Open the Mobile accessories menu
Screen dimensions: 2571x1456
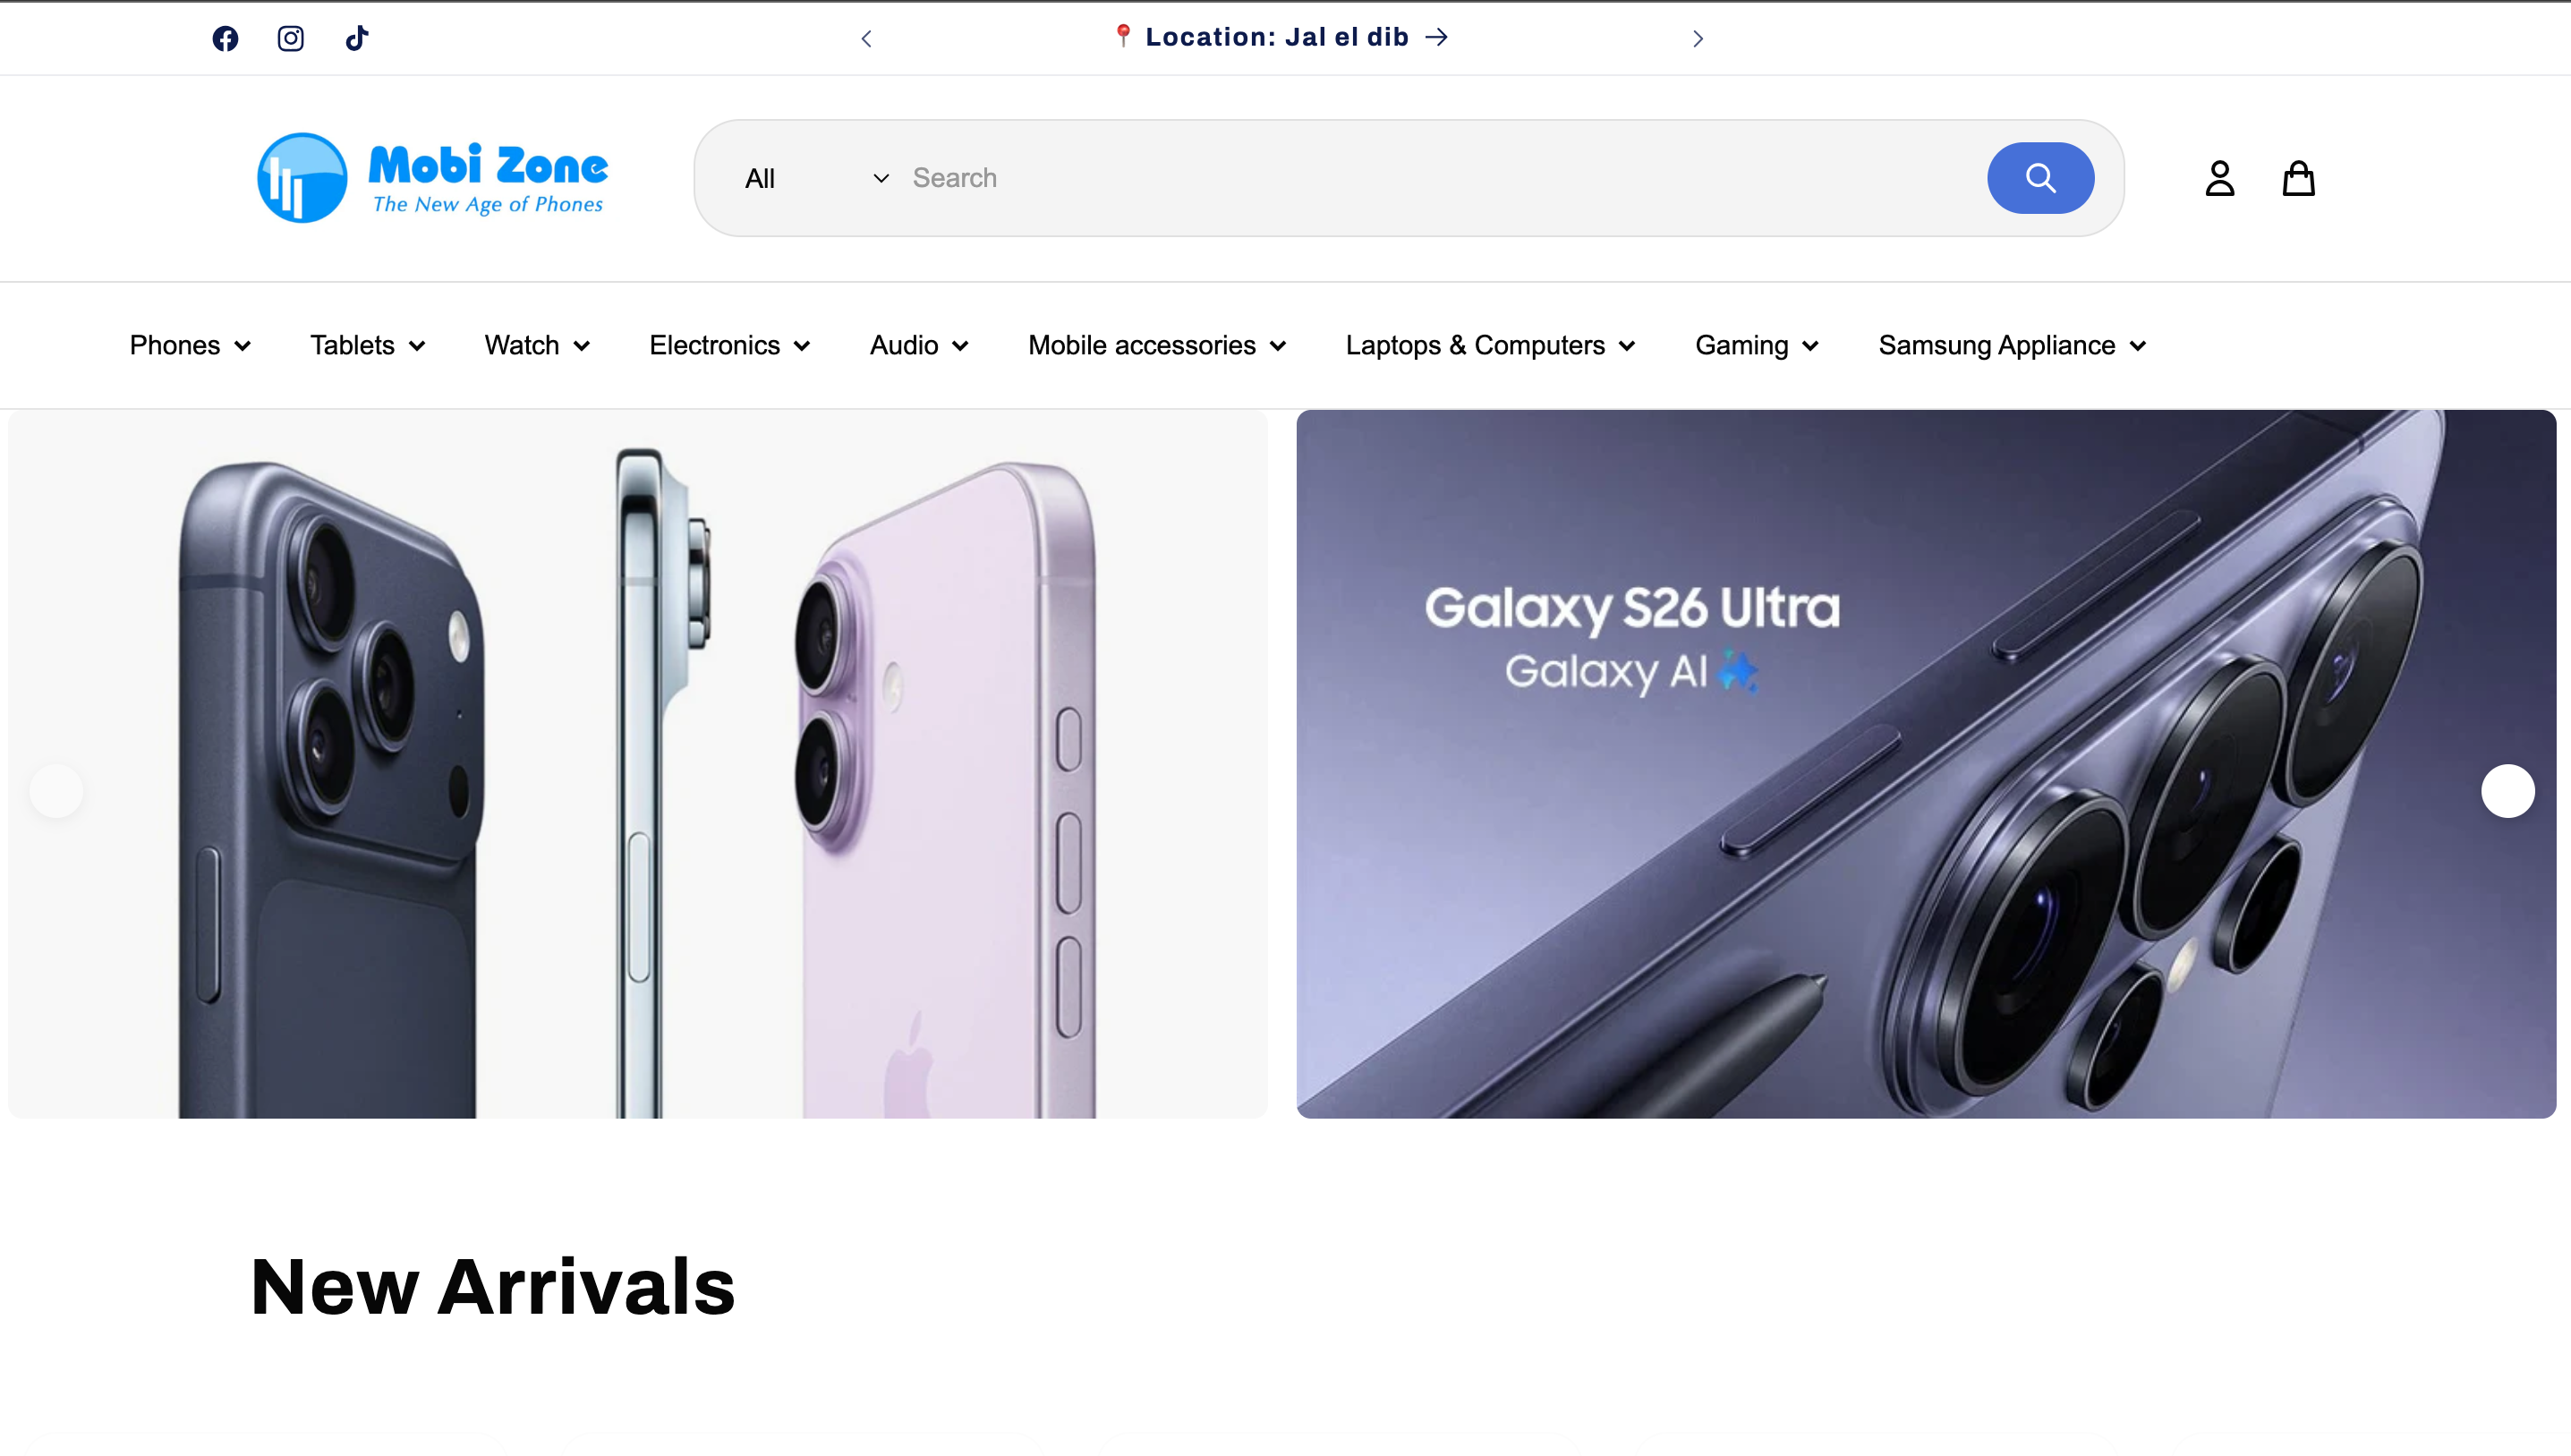[x=1157, y=345]
